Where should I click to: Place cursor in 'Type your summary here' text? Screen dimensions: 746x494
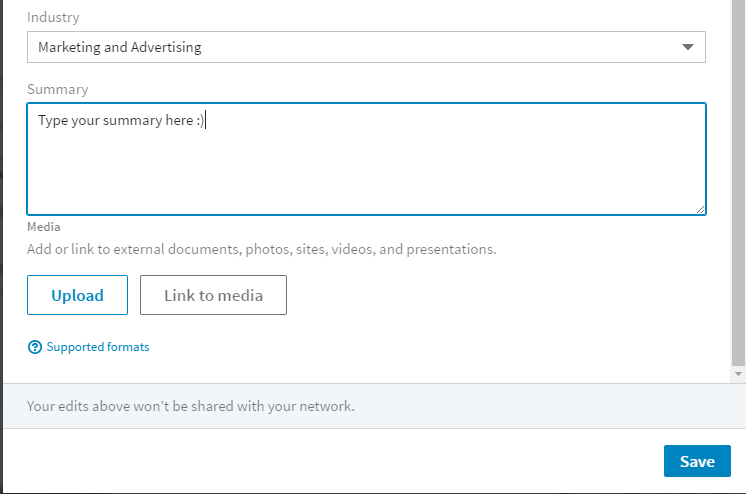116,120
